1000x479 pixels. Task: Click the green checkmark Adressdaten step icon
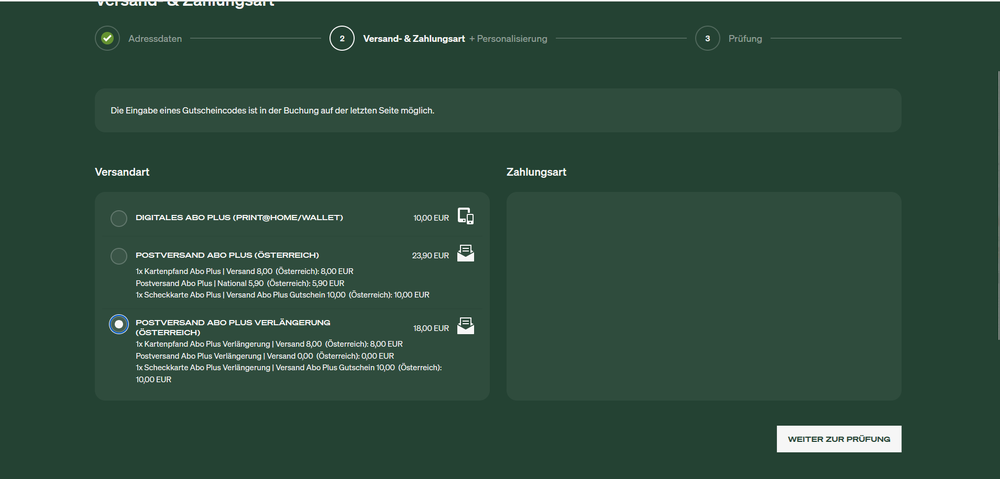107,38
